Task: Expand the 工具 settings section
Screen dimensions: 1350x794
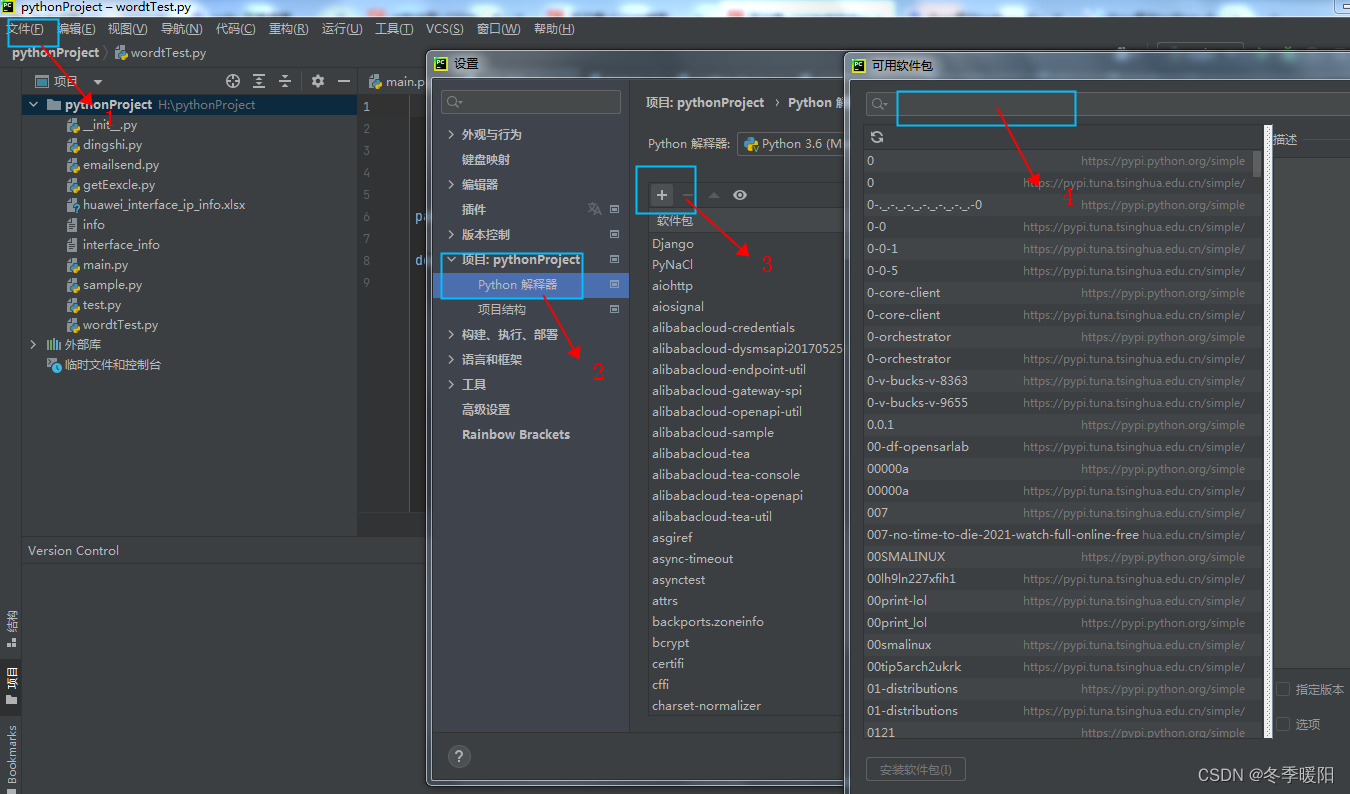Action: coord(451,384)
